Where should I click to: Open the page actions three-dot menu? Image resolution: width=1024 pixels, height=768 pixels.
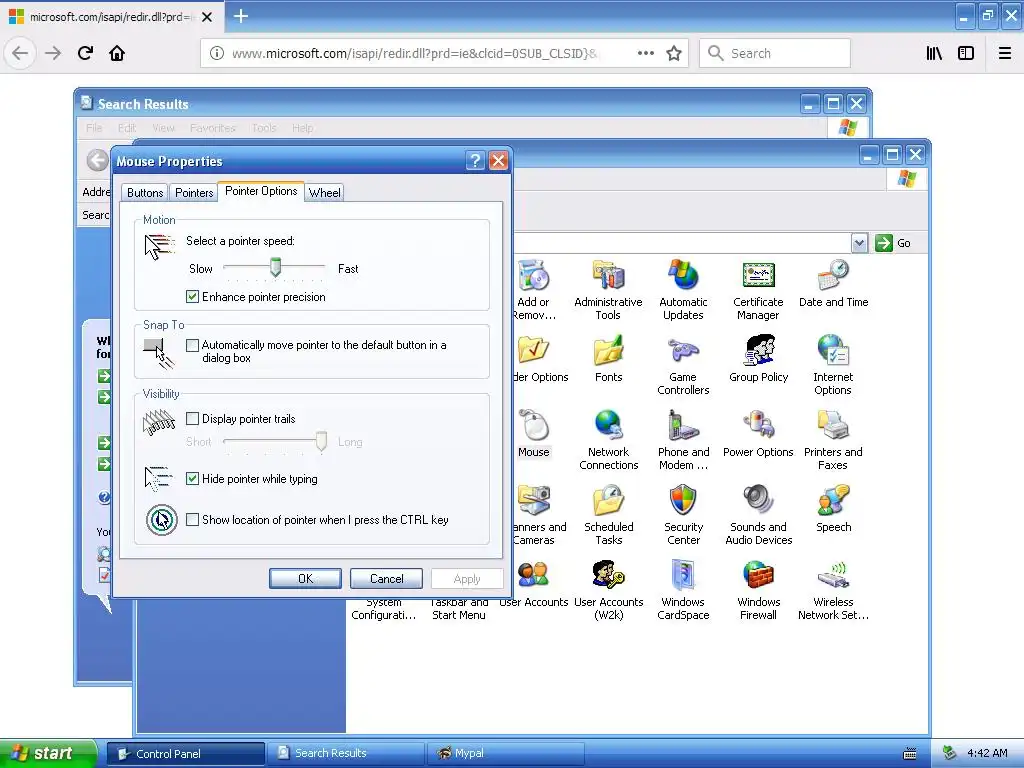[x=645, y=53]
